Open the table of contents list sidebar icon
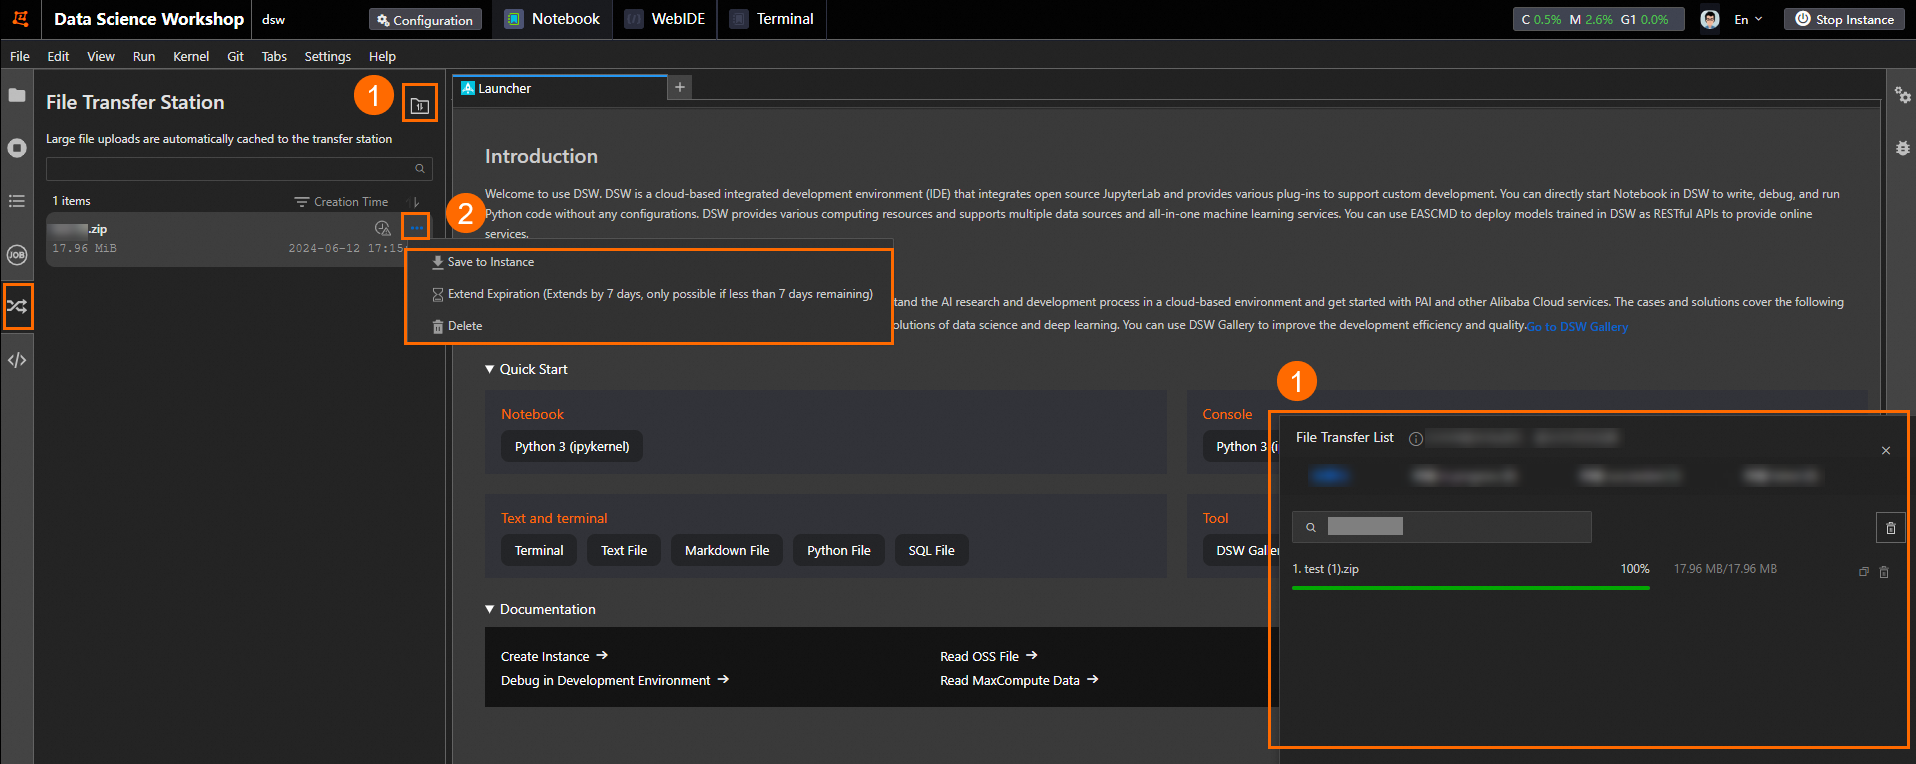 (x=17, y=201)
